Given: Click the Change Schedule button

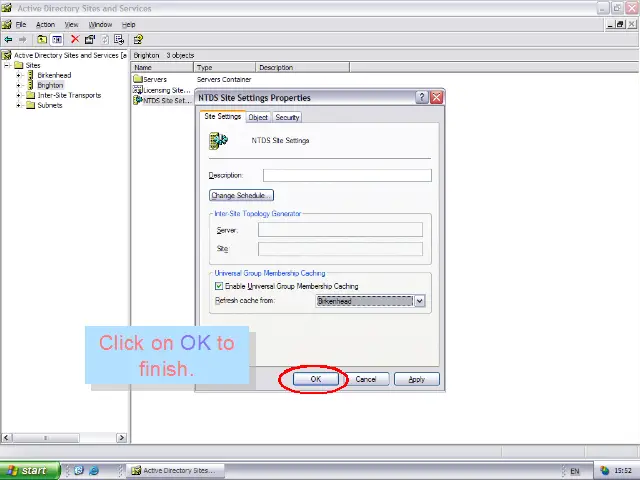Looking at the screenshot, I should [241, 196].
